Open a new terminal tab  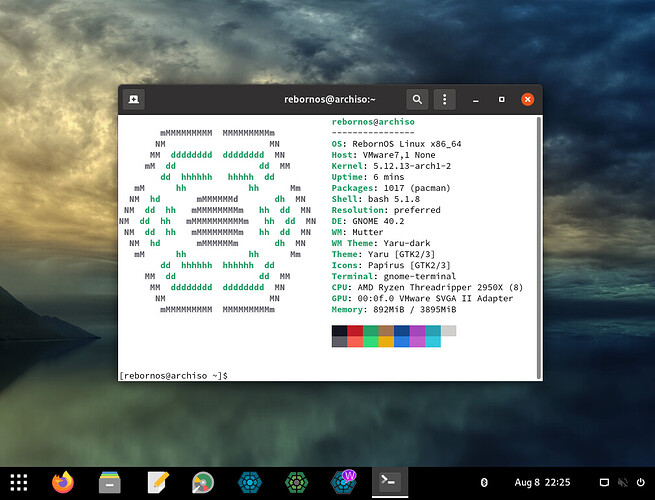coord(133,99)
